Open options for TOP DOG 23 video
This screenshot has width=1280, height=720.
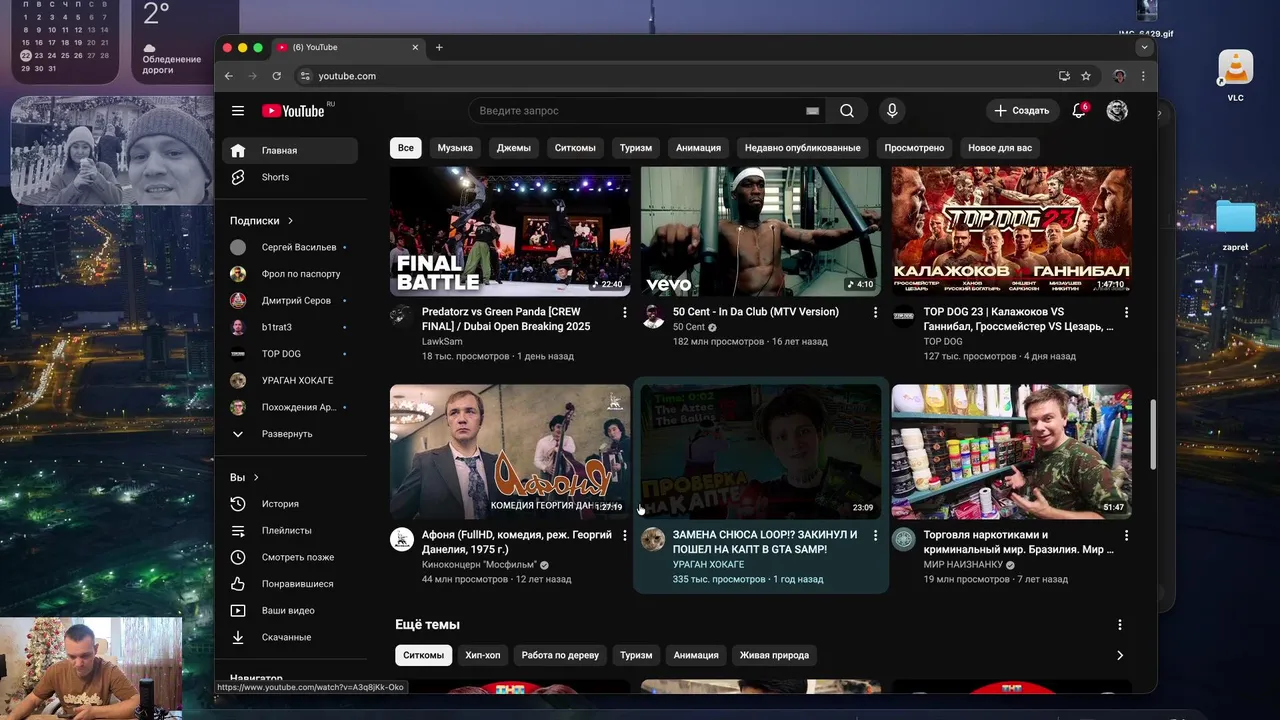(x=1126, y=313)
